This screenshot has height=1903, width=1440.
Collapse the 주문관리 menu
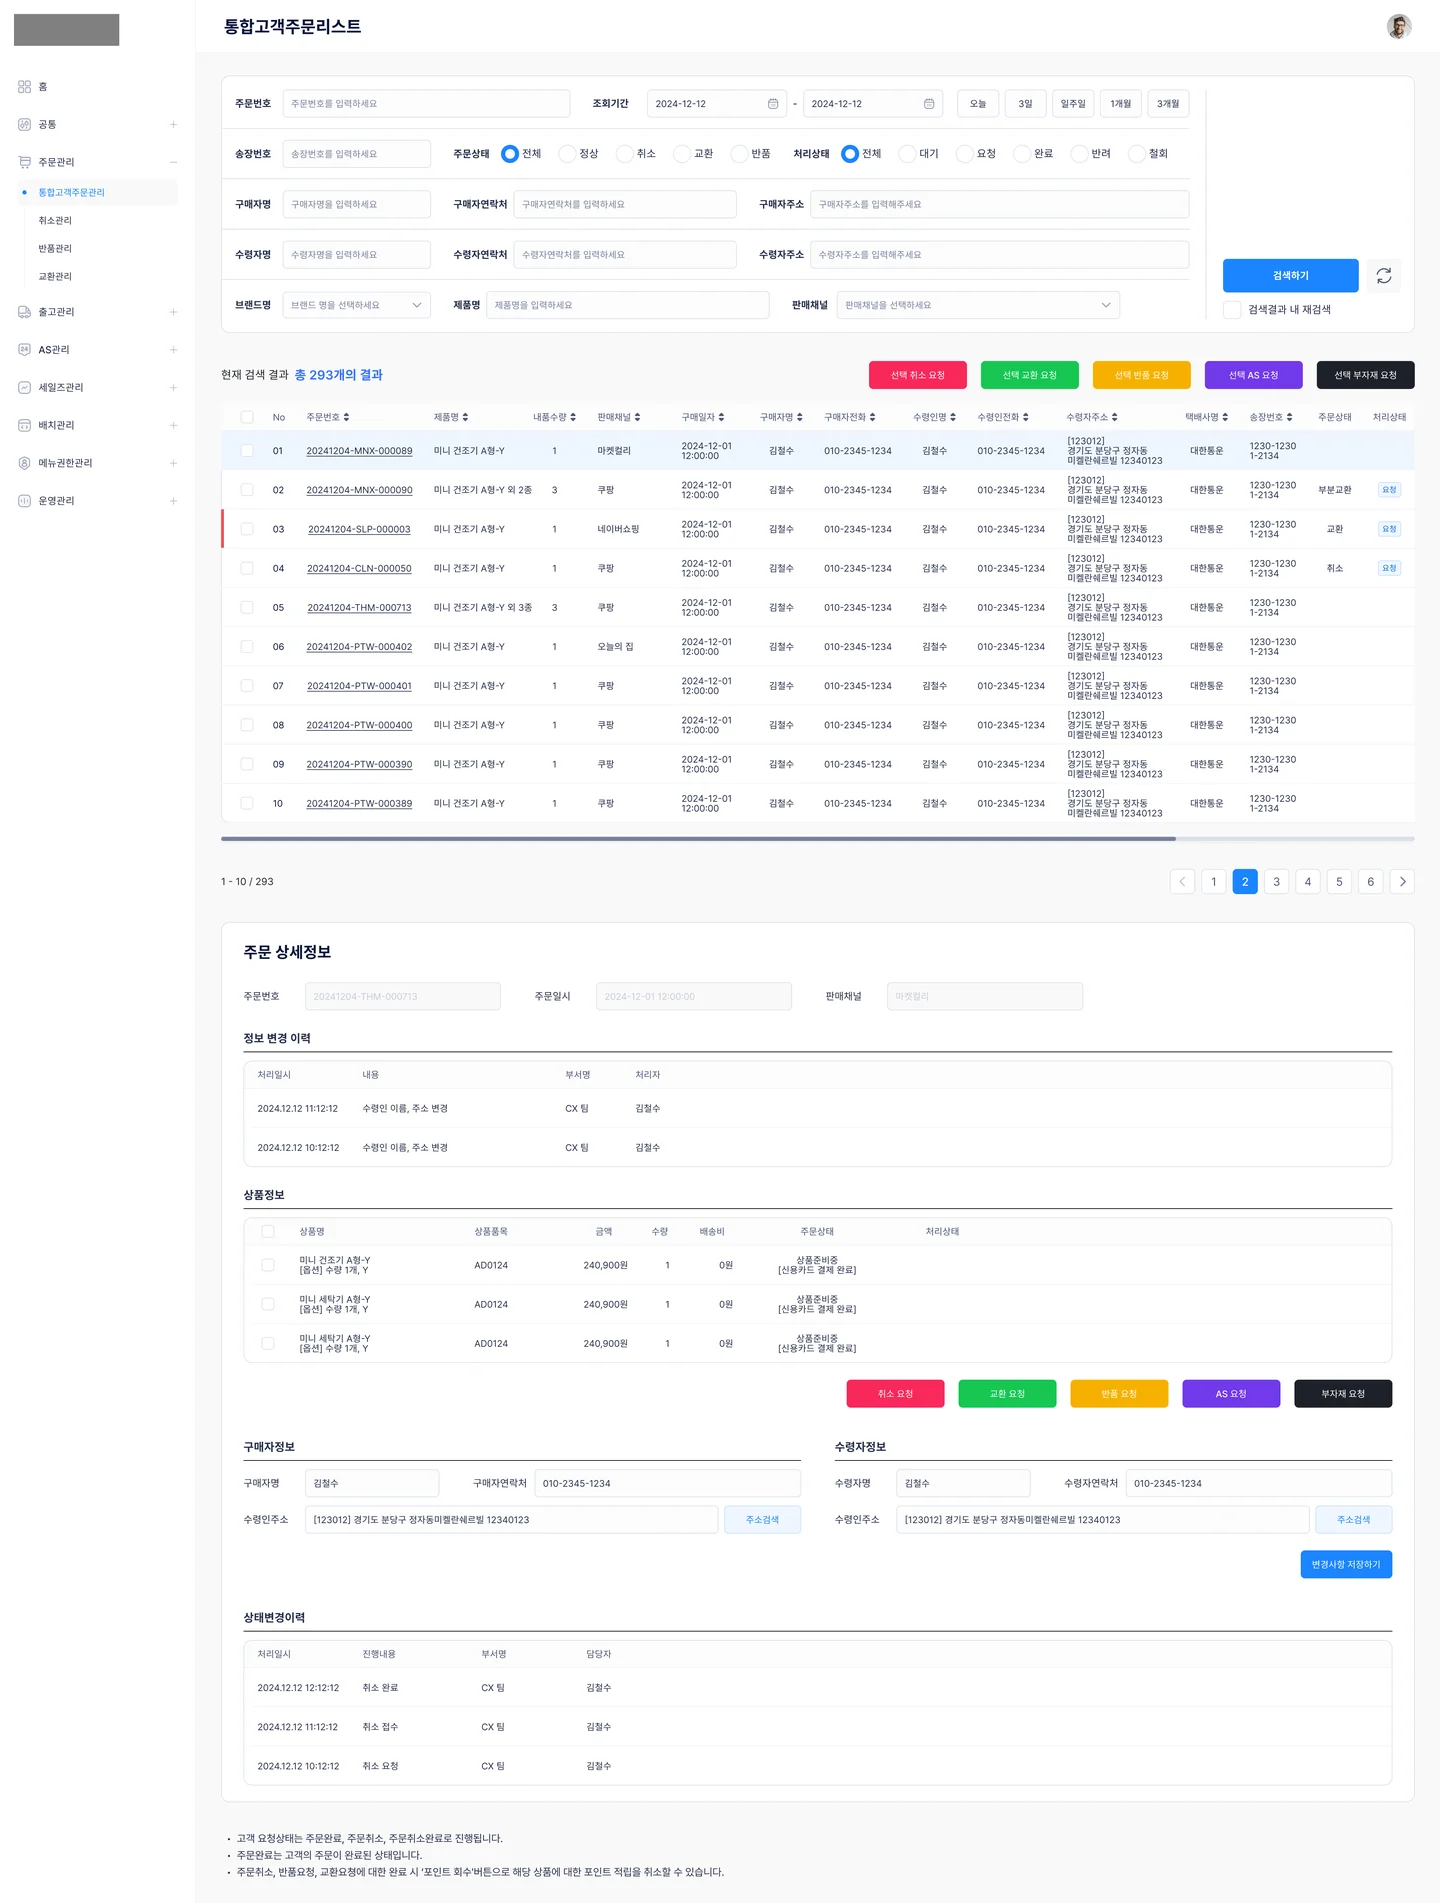coord(173,162)
